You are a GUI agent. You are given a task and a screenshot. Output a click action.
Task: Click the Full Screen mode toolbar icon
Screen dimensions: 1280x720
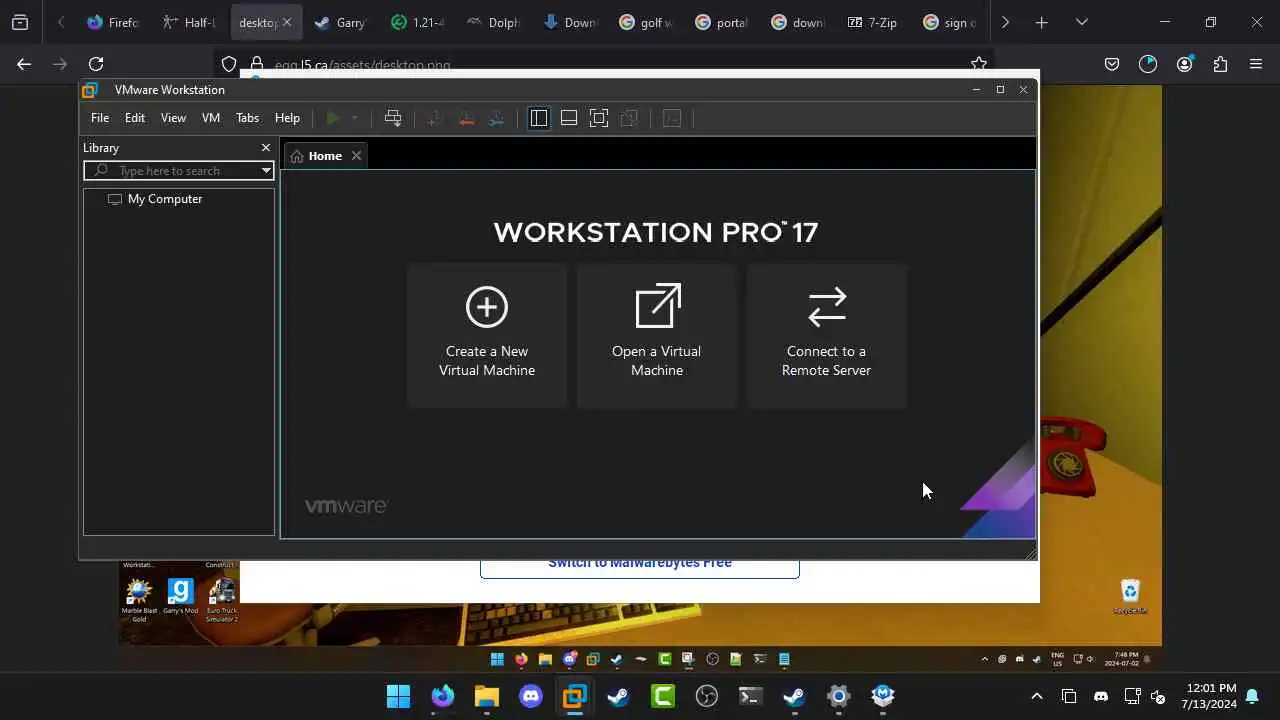(599, 118)
